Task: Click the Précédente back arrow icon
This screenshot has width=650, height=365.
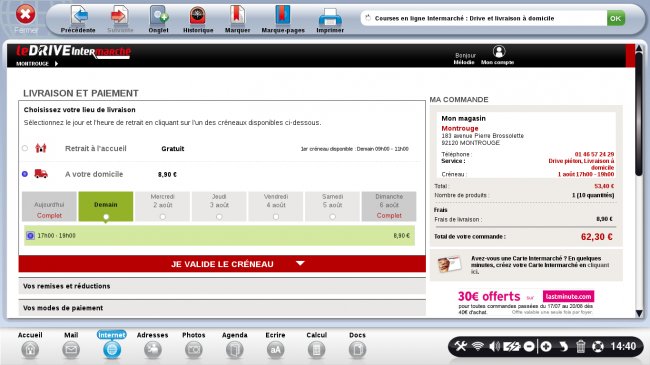Action: (x=78, y=16)
